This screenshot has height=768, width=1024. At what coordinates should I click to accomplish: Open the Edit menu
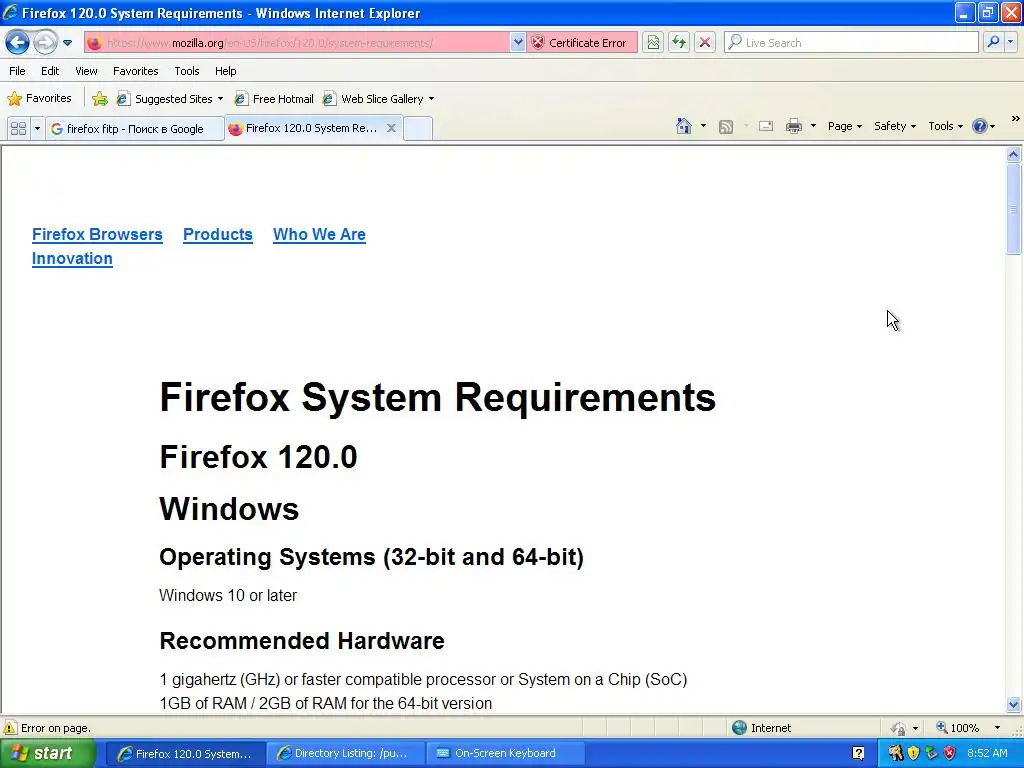pos(50,71)
